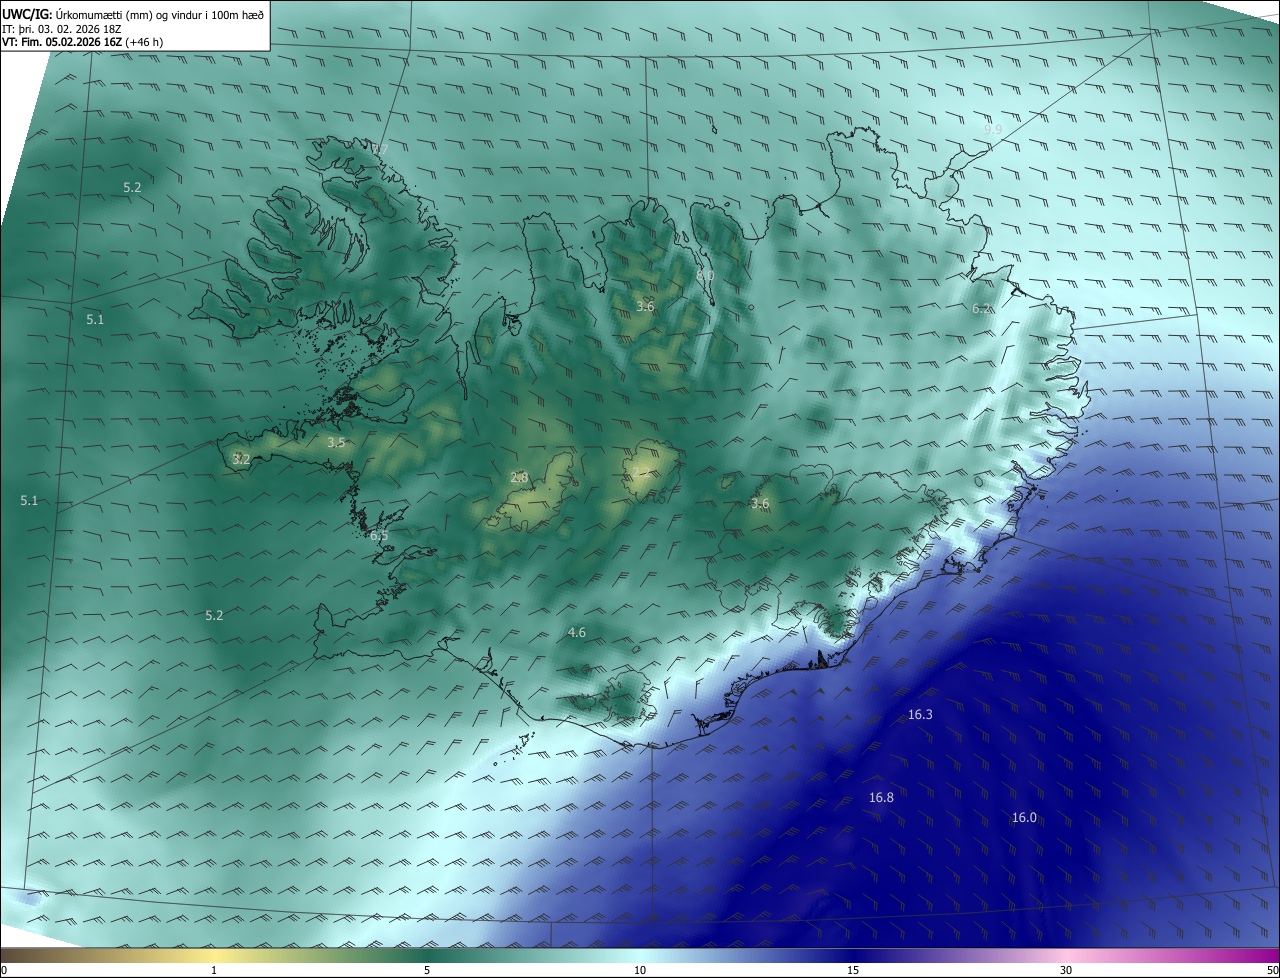Screen dimensions: 1280x978
Task: Click the '50' tick on the color scale
Action: tap(1272, 970)
